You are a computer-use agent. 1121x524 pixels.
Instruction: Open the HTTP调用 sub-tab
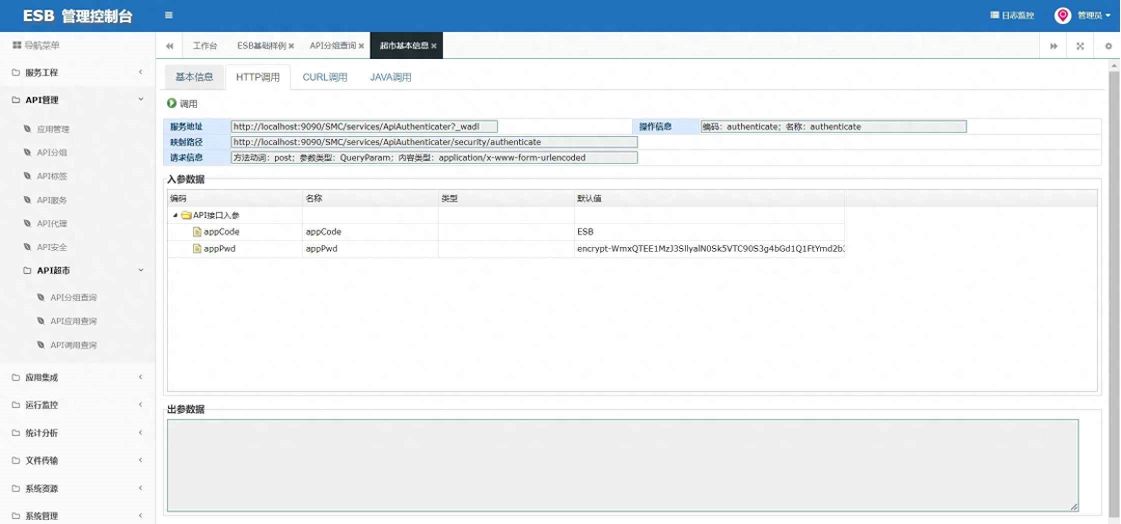257,77
